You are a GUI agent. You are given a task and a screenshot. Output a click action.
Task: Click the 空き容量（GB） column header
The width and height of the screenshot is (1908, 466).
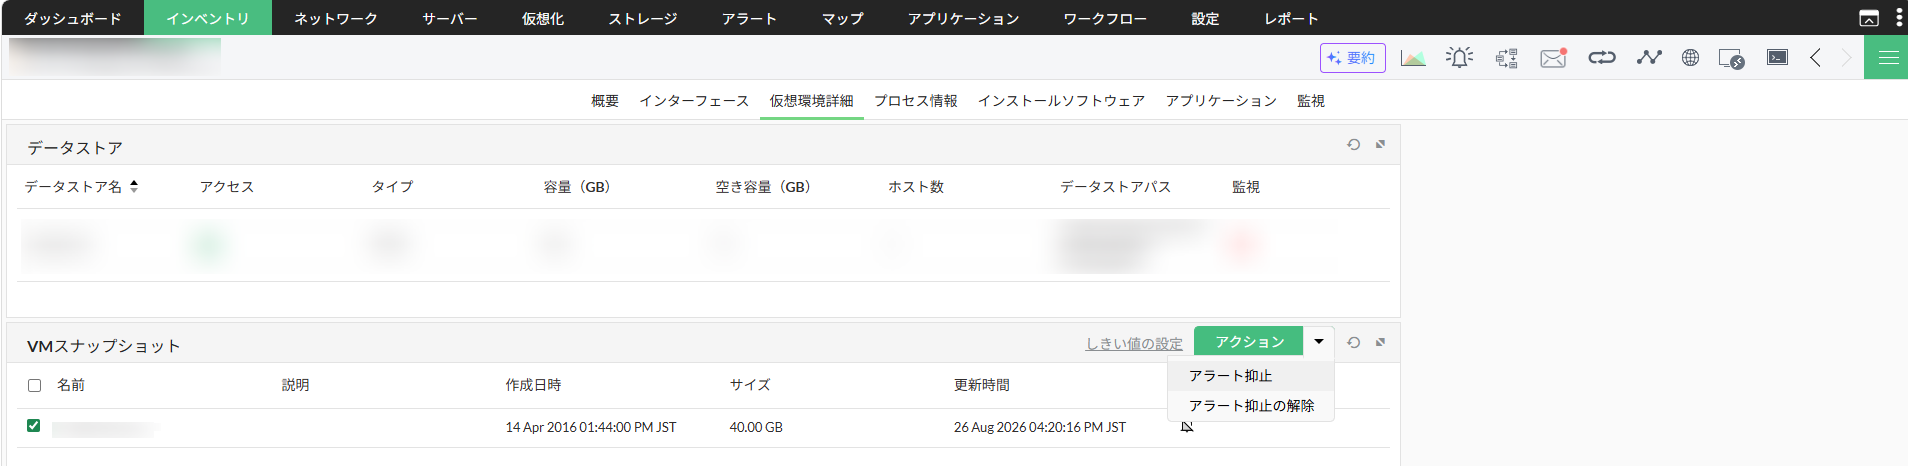(763, 187)
